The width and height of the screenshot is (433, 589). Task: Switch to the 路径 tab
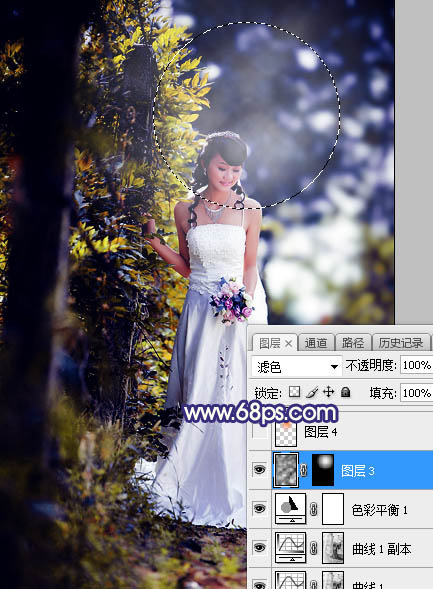click(x=353, y=343)
